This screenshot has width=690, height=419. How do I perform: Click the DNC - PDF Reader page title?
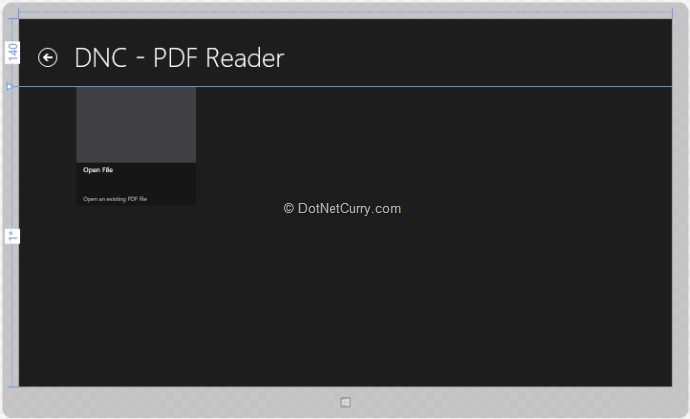179,58
